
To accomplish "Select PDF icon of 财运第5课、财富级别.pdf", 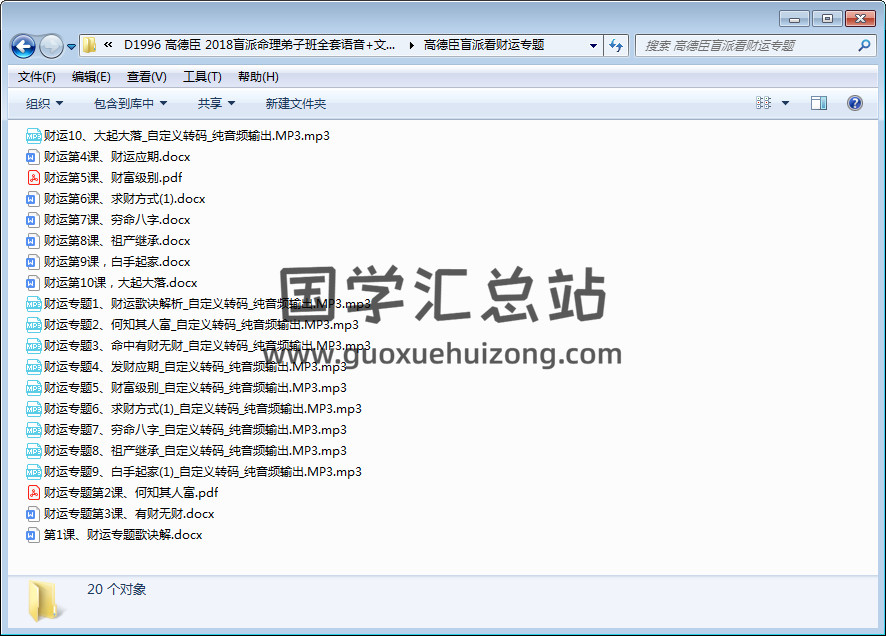I will pyautogui.click(x=33, y=177).
